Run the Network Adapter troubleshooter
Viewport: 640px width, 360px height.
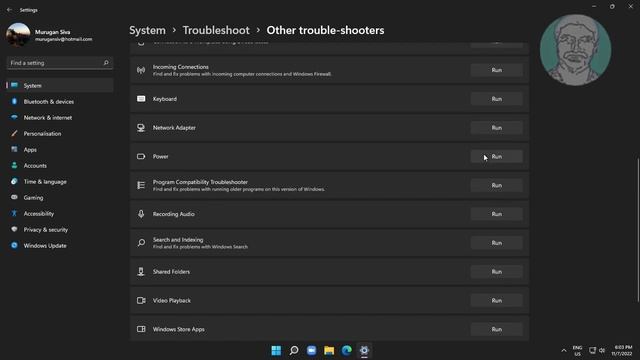(496, 128)
